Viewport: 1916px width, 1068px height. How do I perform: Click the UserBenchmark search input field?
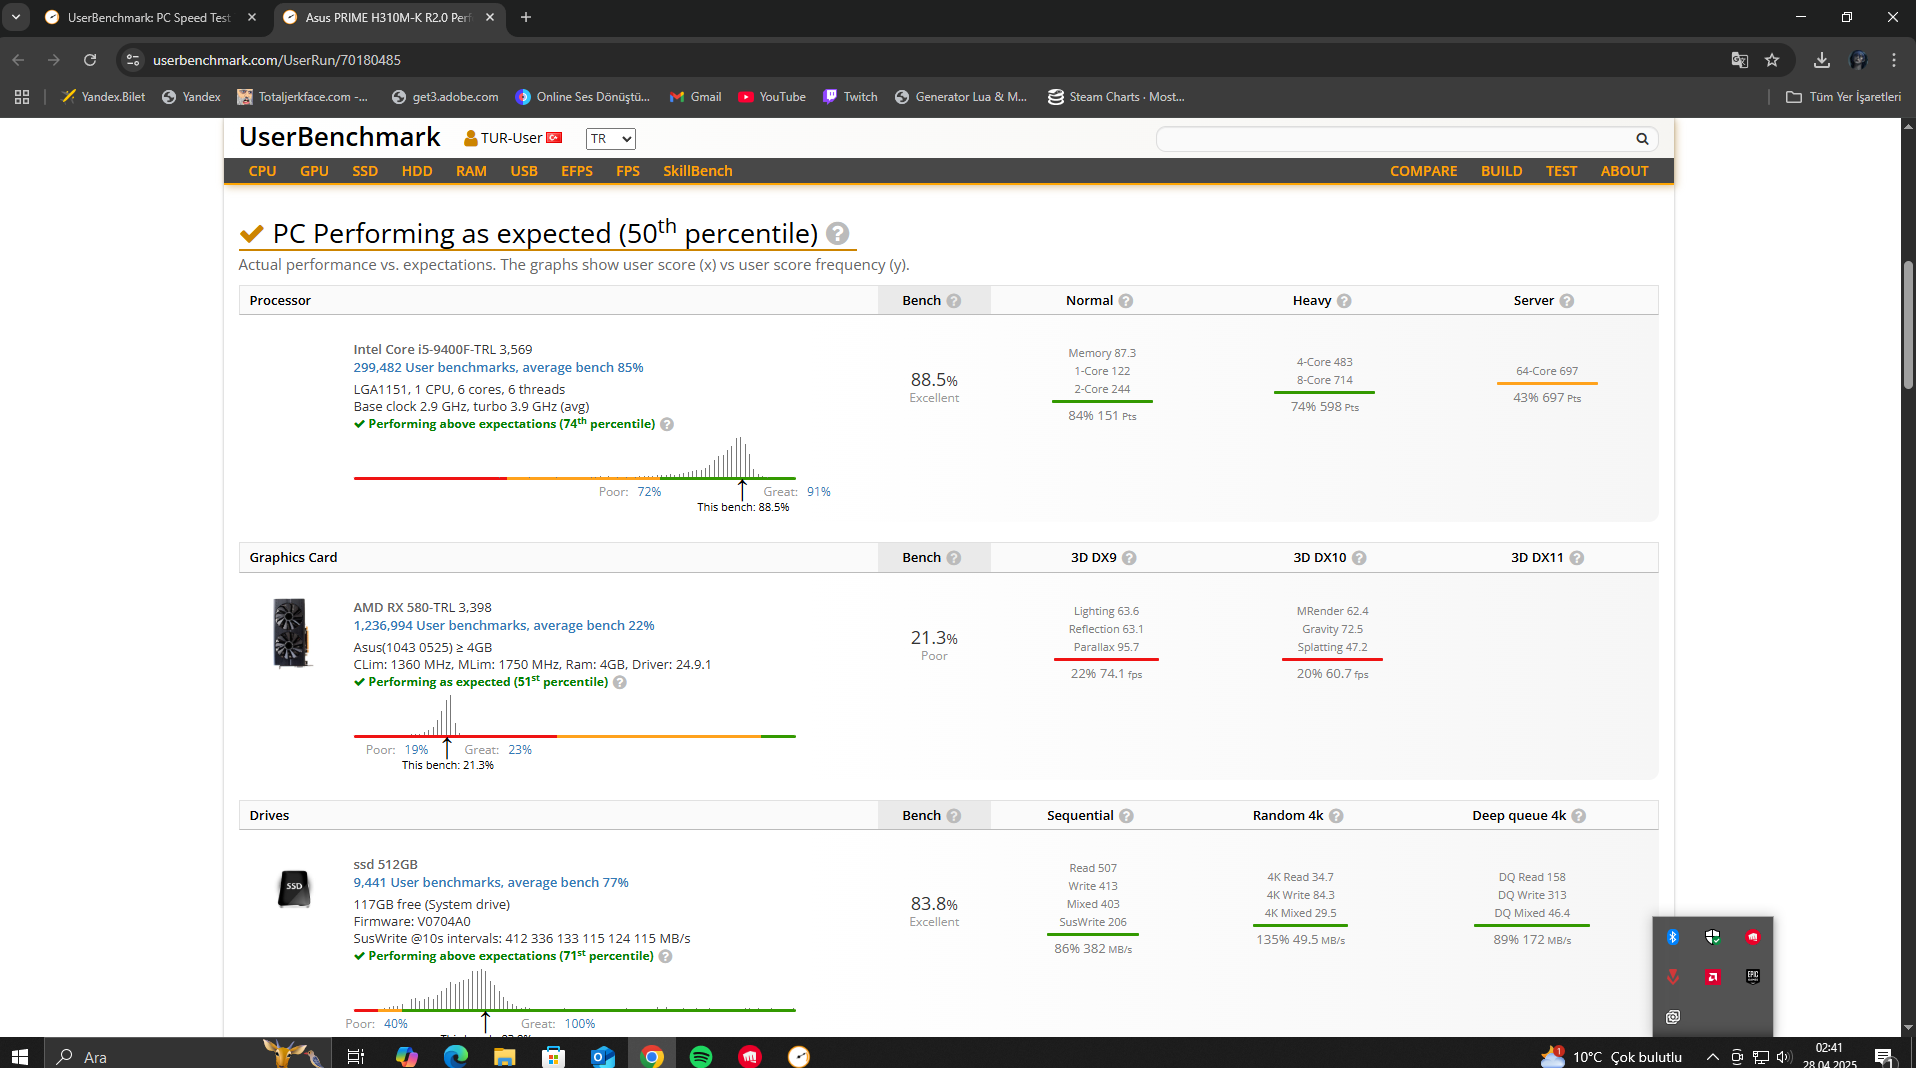point(1396,139)
